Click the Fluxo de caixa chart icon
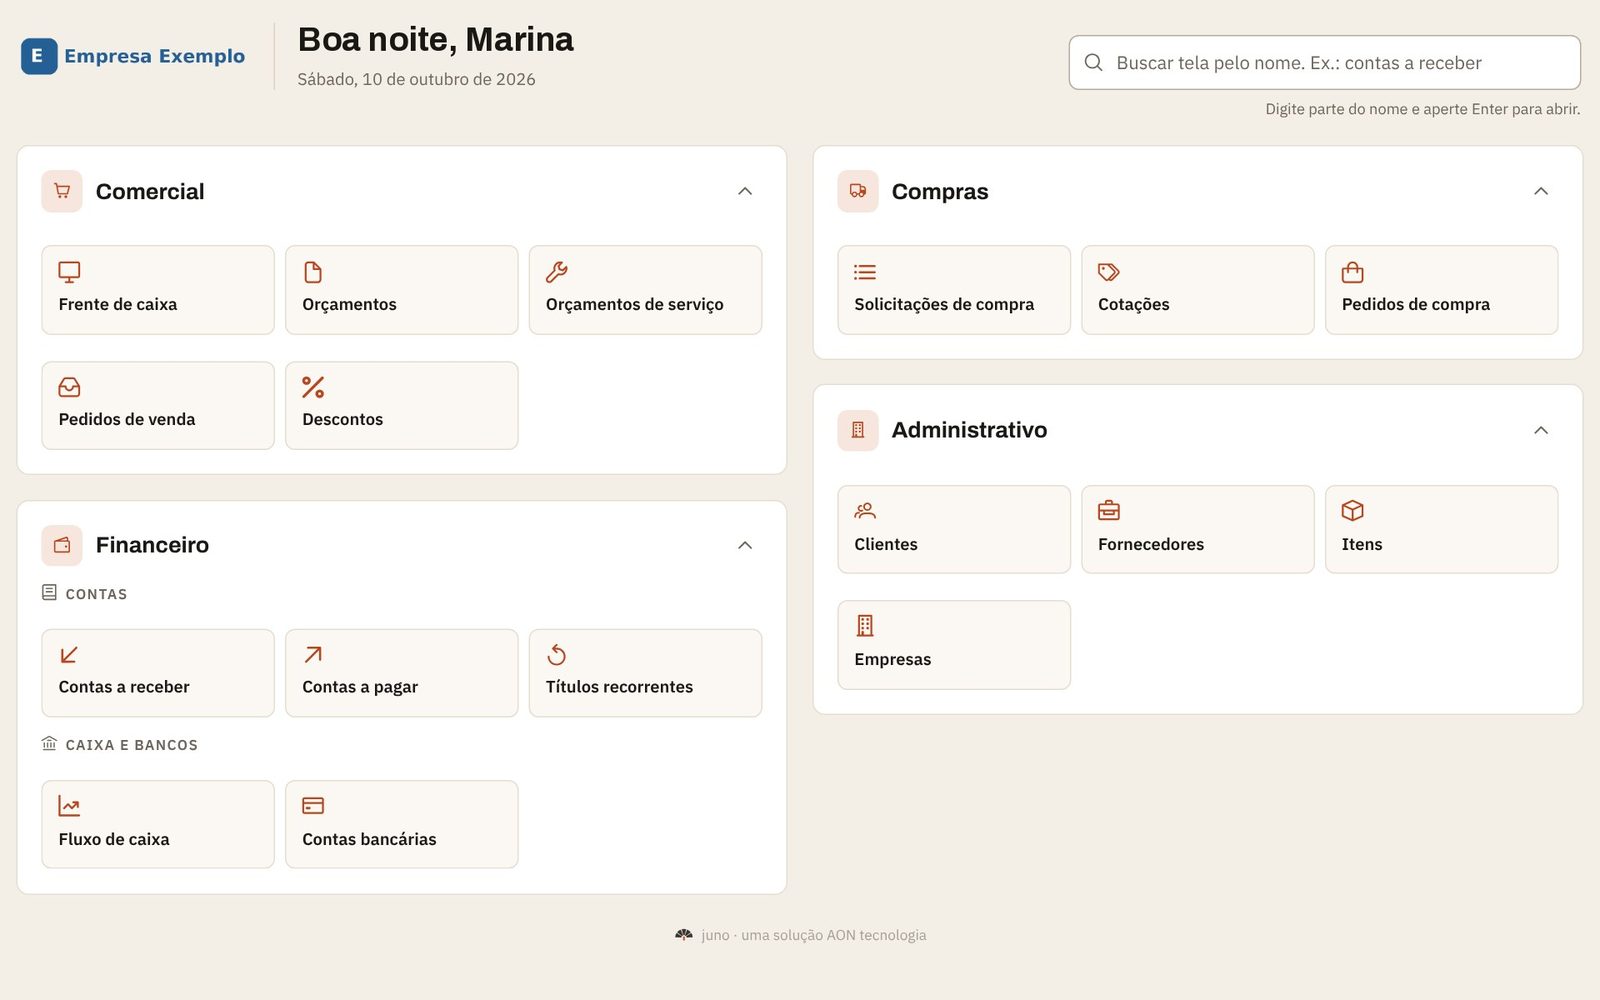 69,806
